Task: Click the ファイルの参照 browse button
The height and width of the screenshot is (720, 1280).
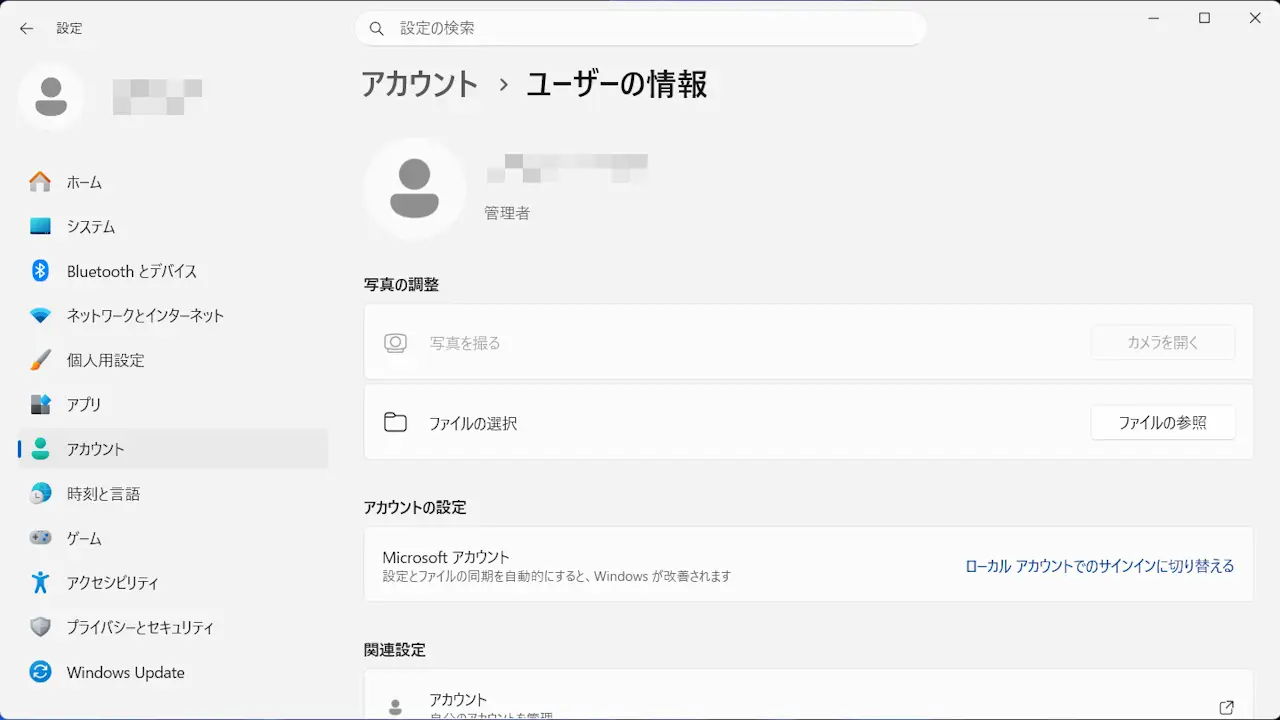Action: (x=1162, y=423)
